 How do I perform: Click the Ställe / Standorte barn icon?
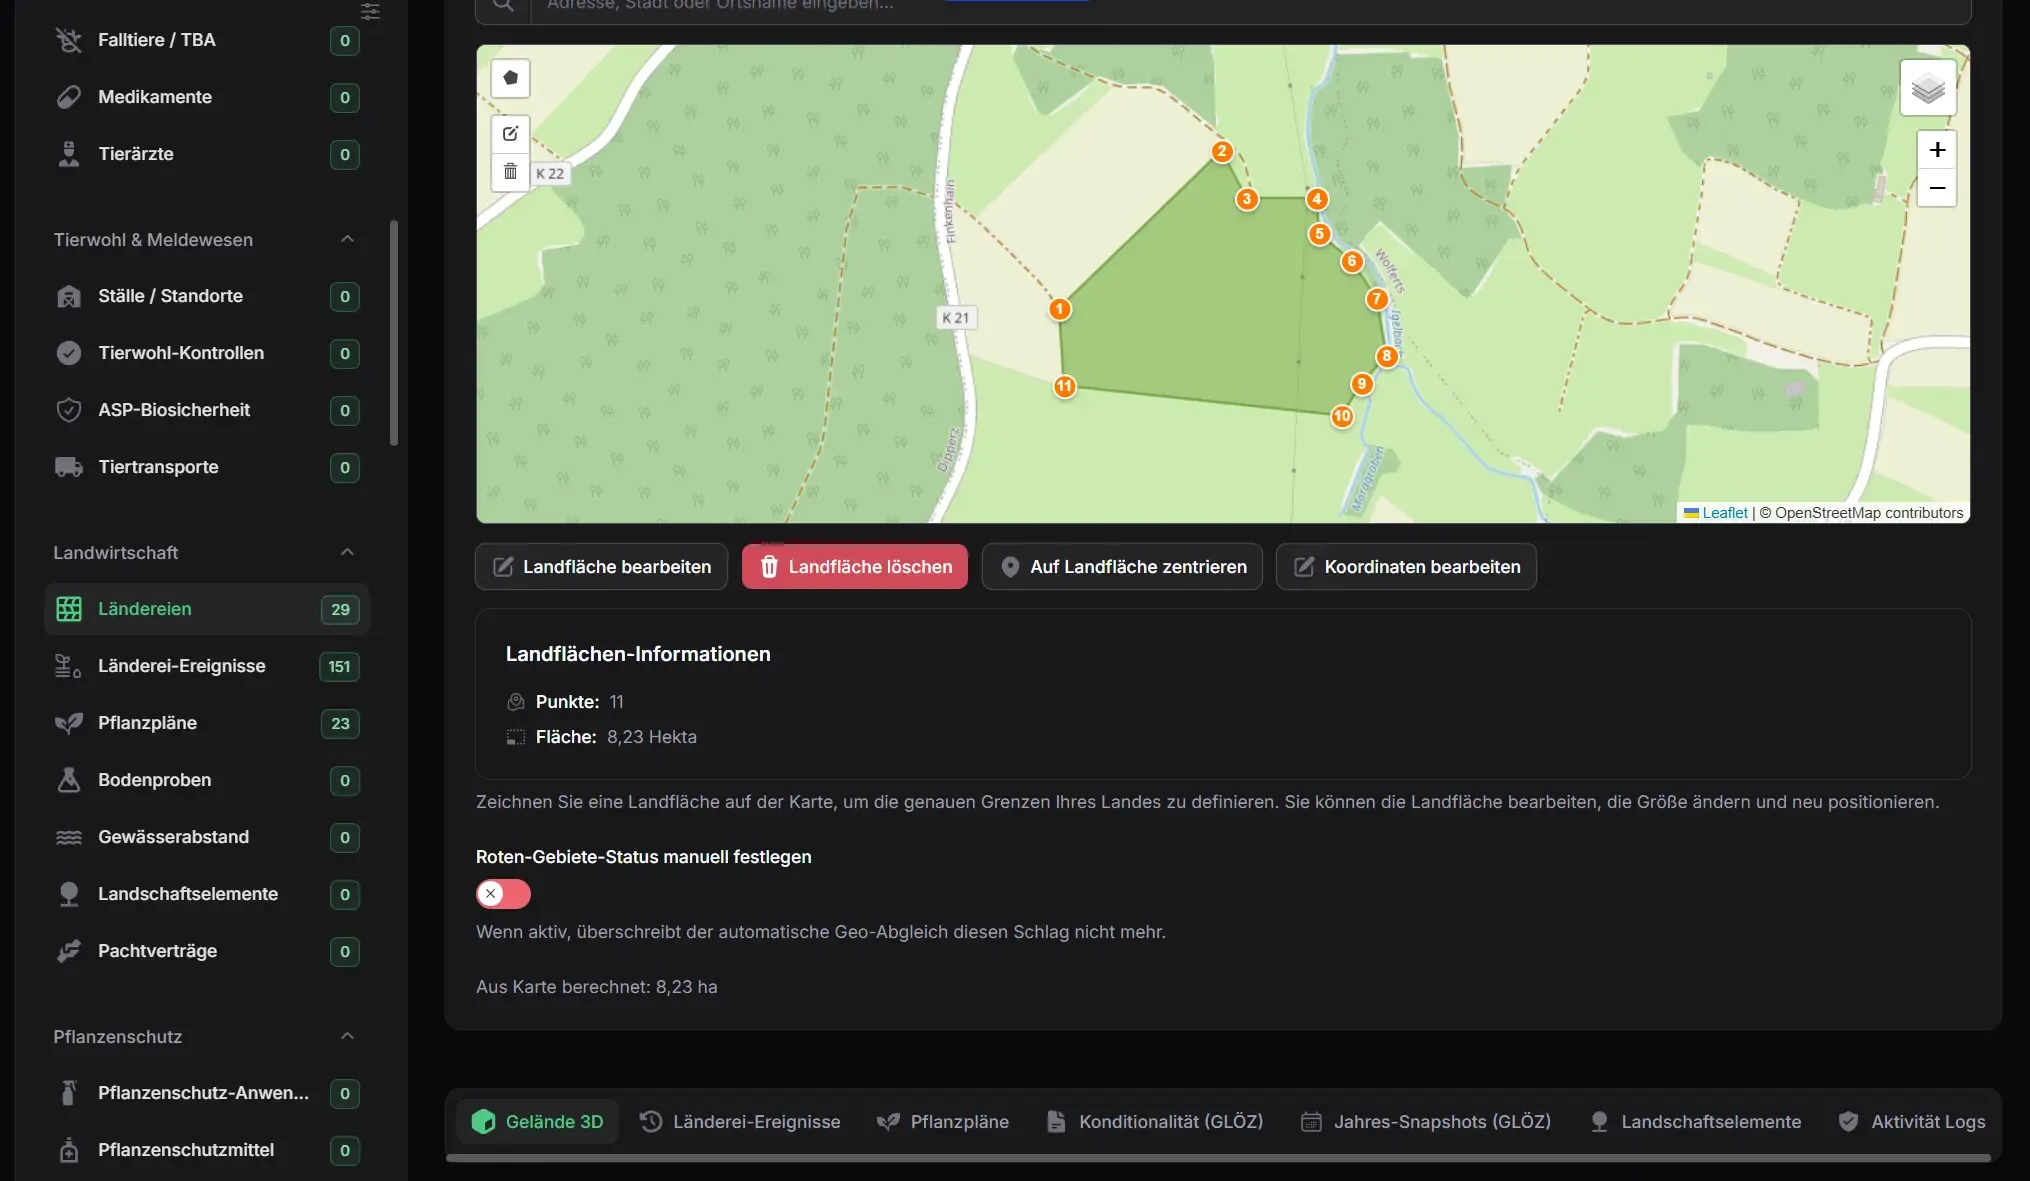(68, 296)
